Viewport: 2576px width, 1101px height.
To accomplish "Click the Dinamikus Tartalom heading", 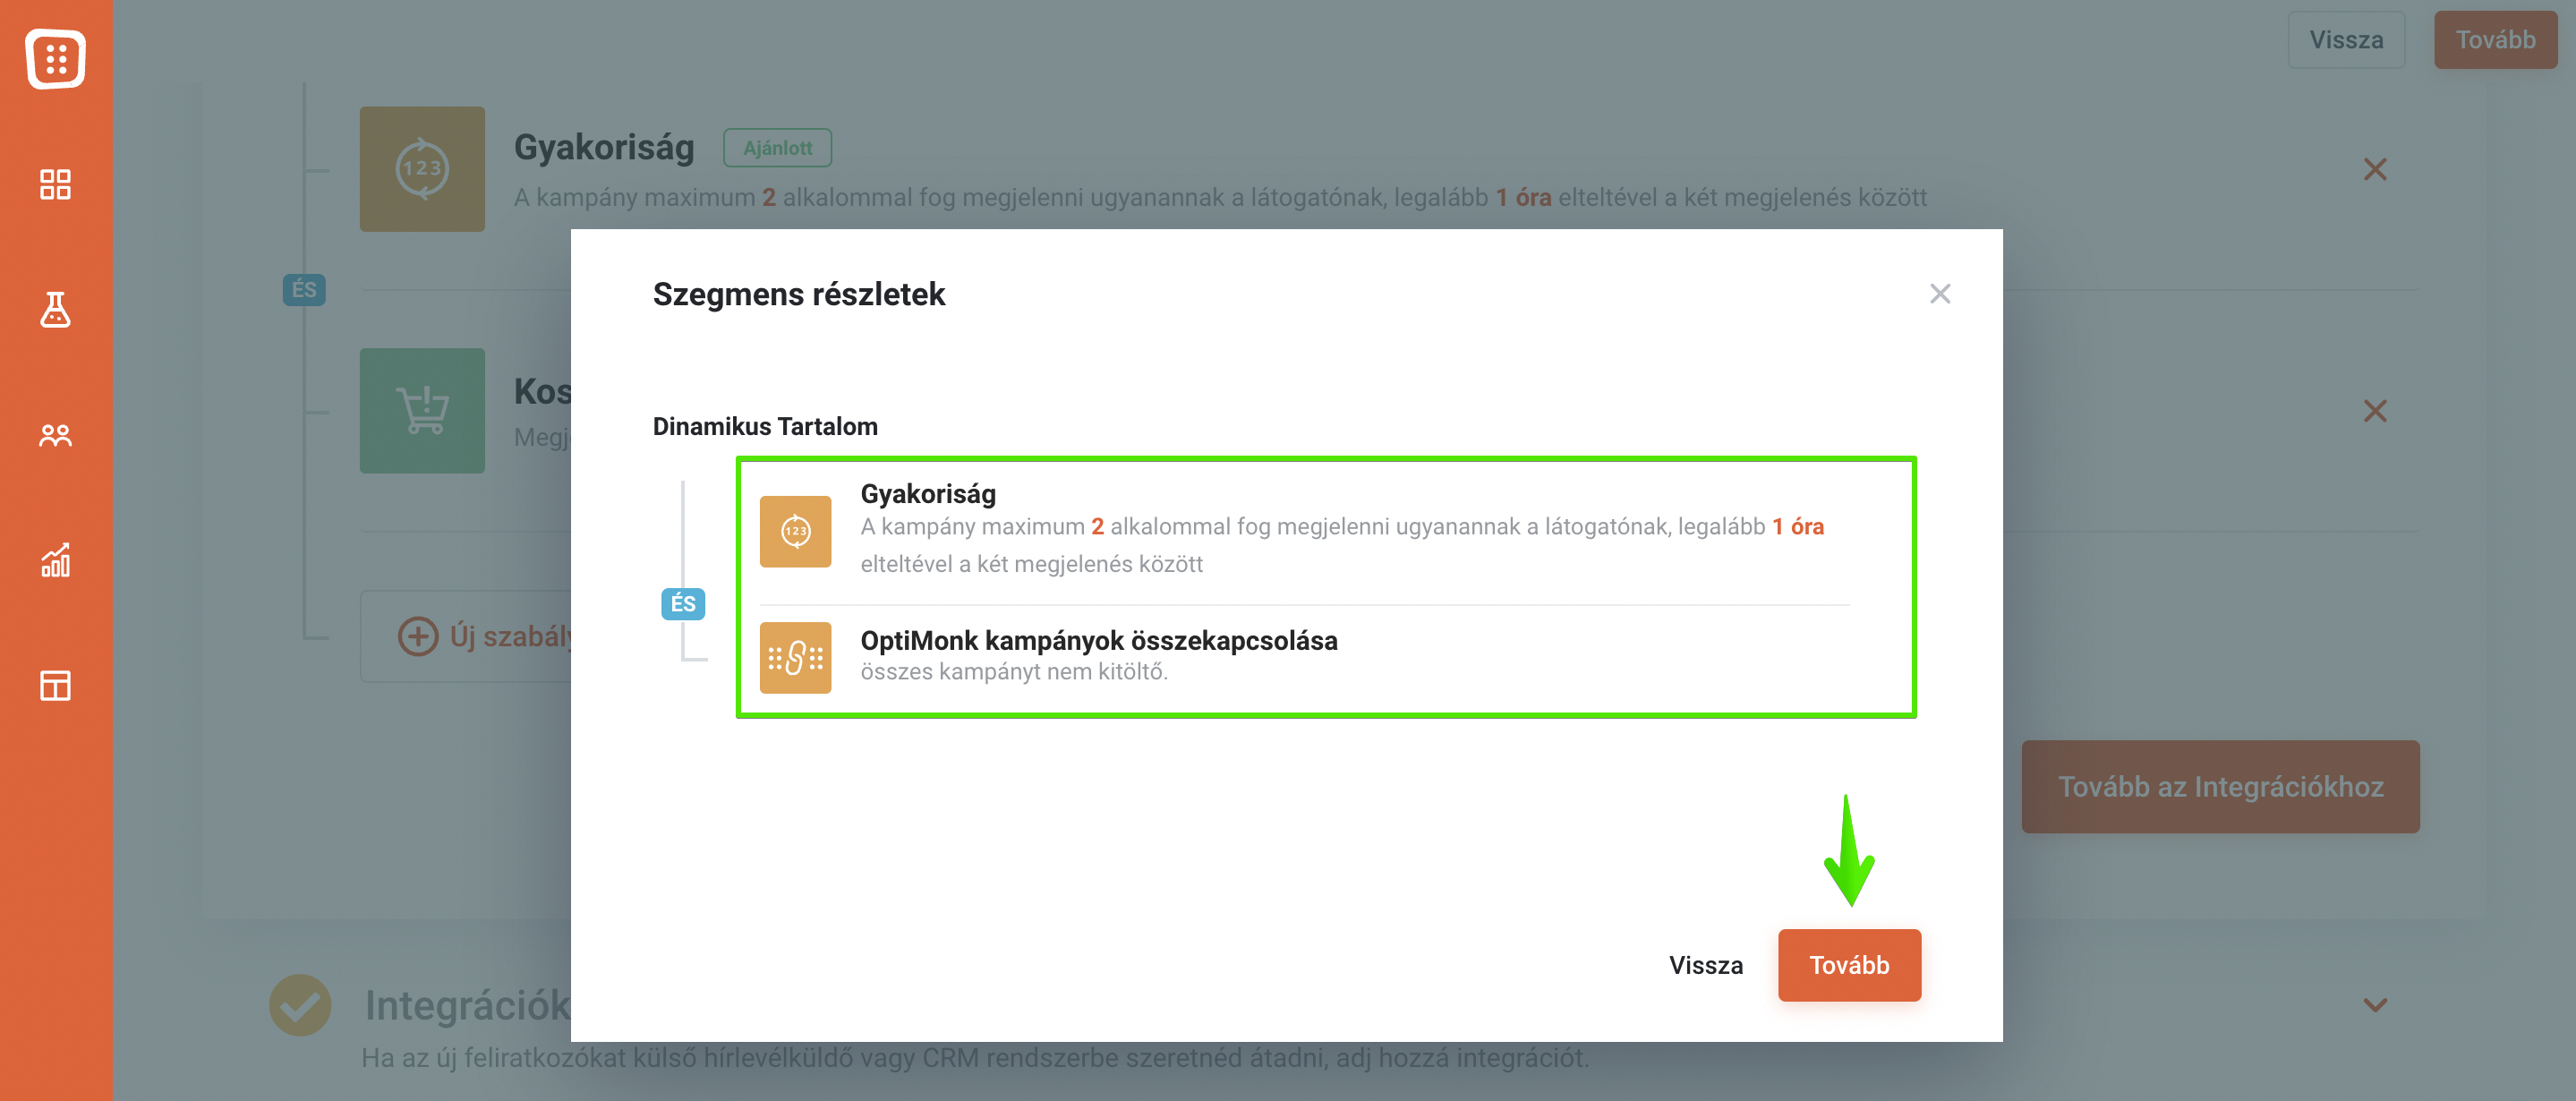I will pos(765,426).
